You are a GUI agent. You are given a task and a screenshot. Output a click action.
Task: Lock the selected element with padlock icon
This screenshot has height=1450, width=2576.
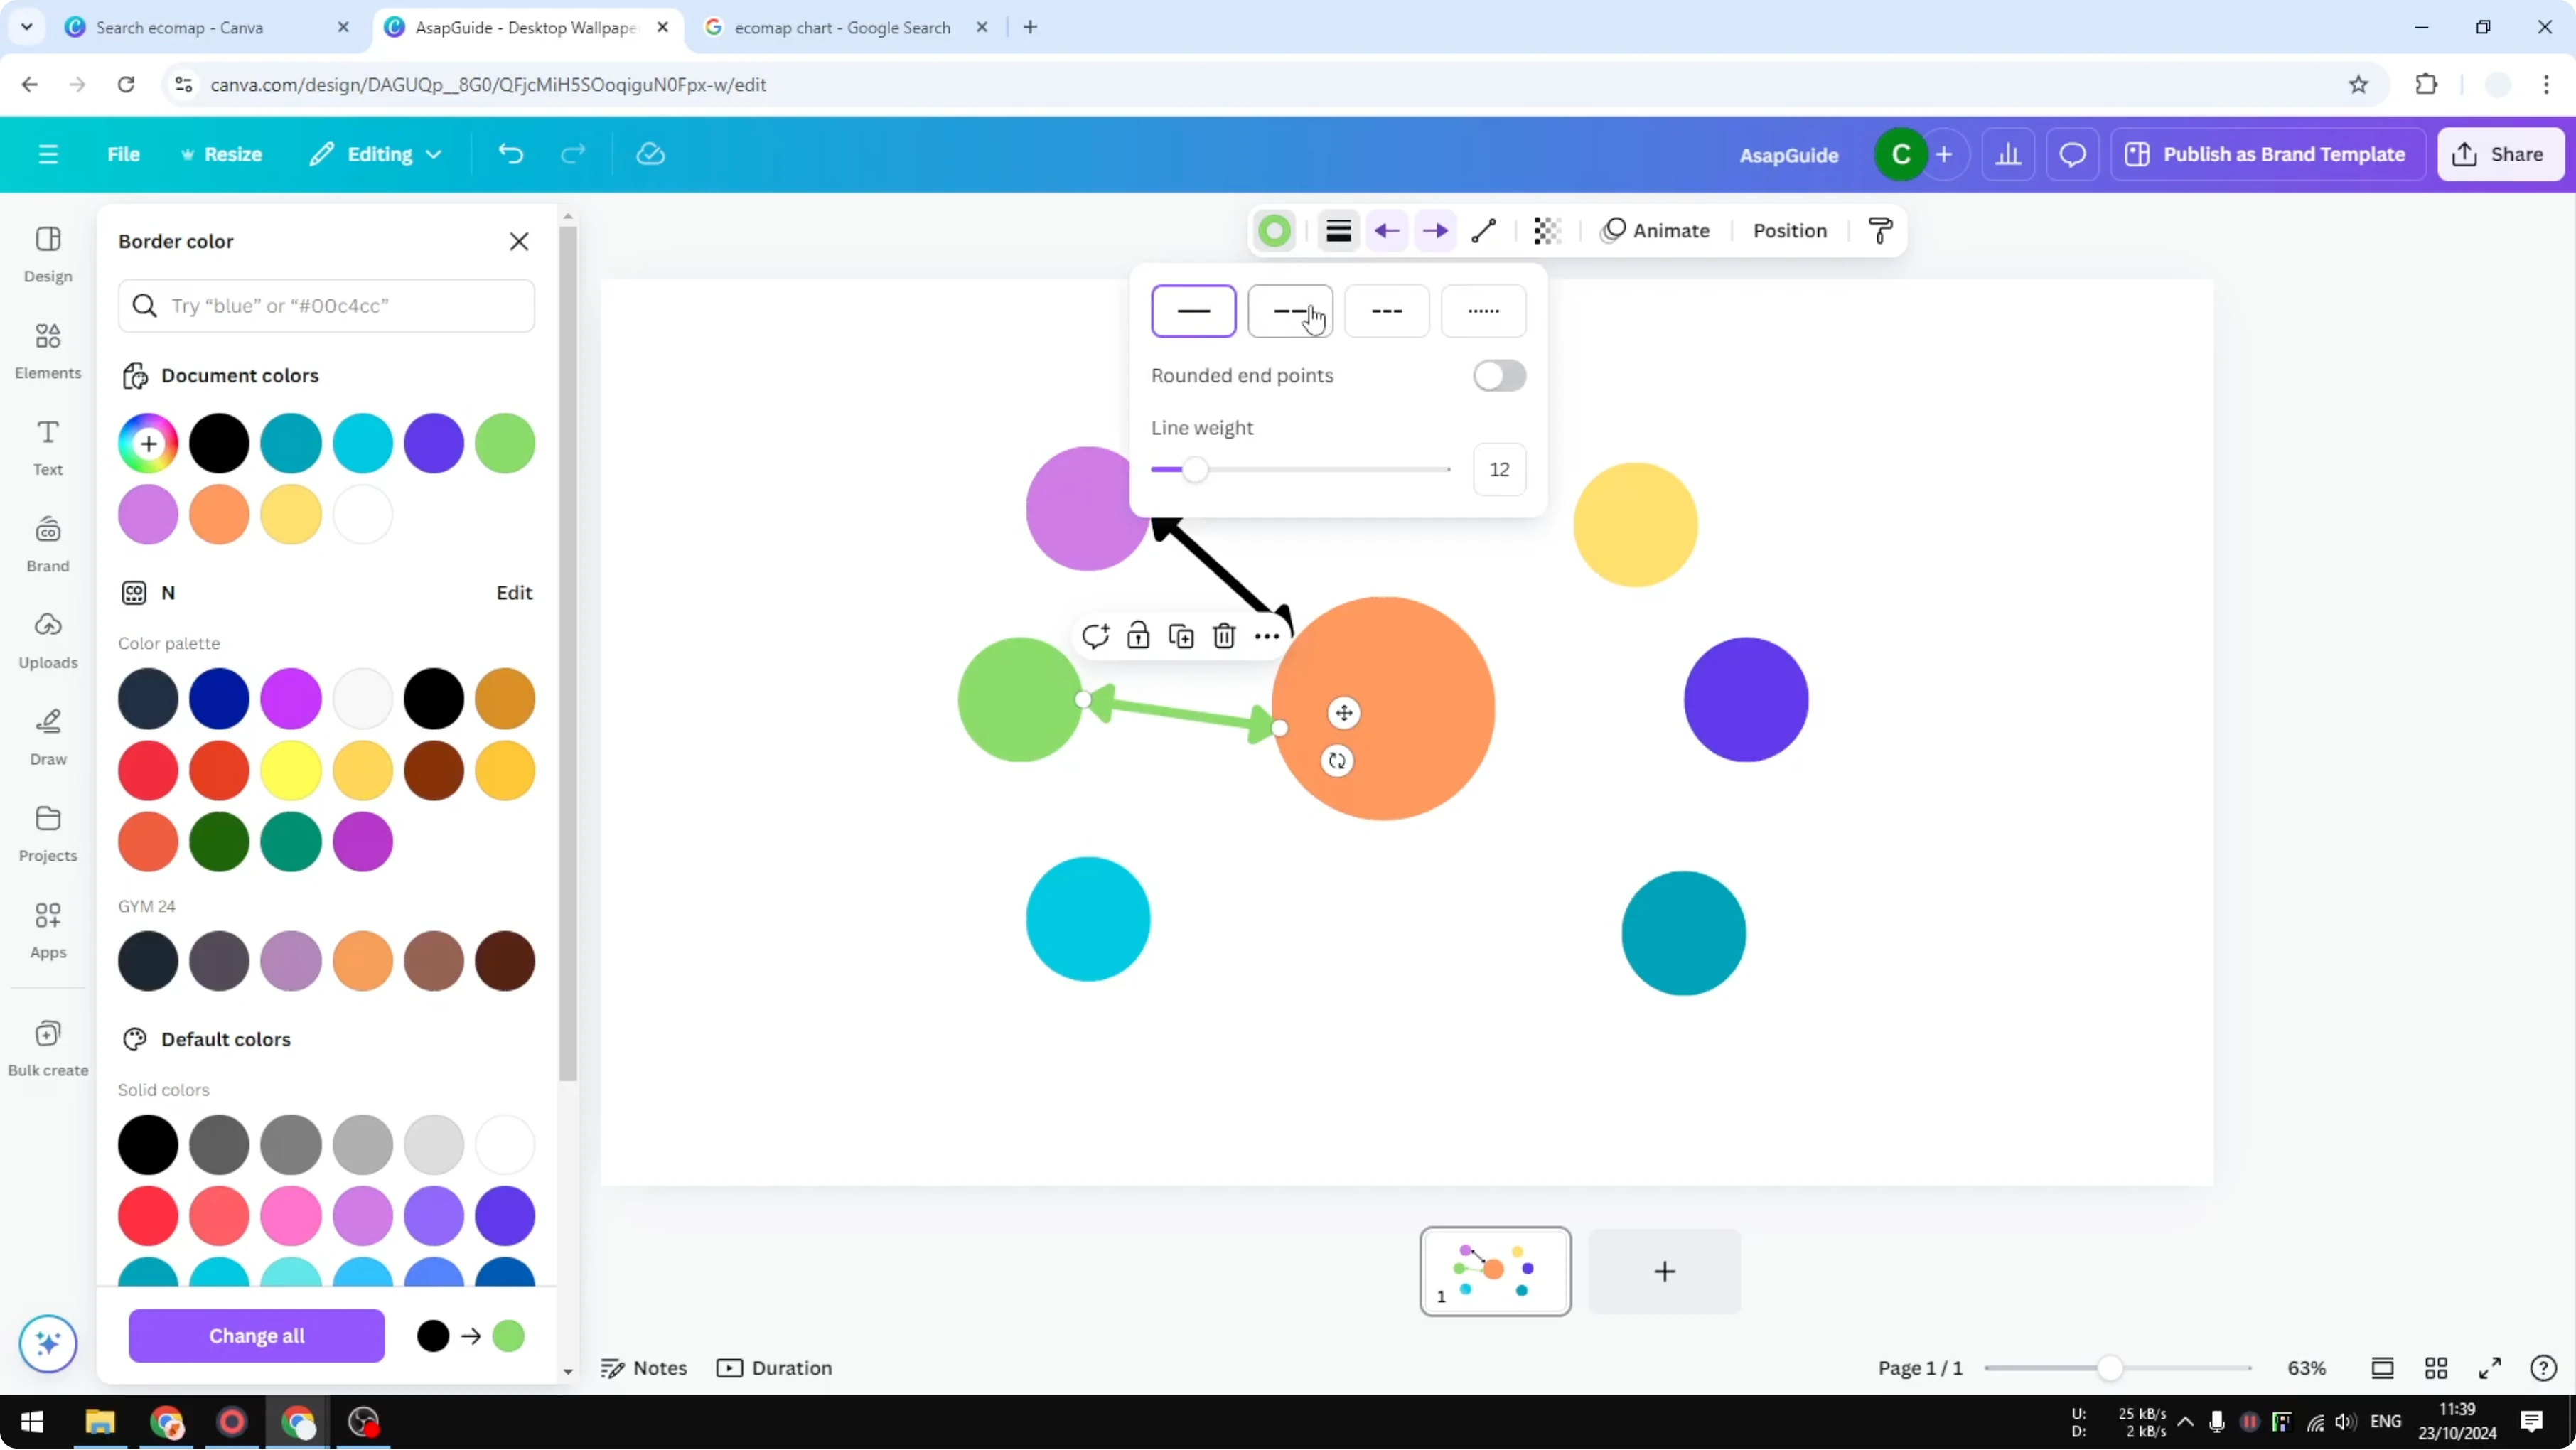pos(1138,635)
